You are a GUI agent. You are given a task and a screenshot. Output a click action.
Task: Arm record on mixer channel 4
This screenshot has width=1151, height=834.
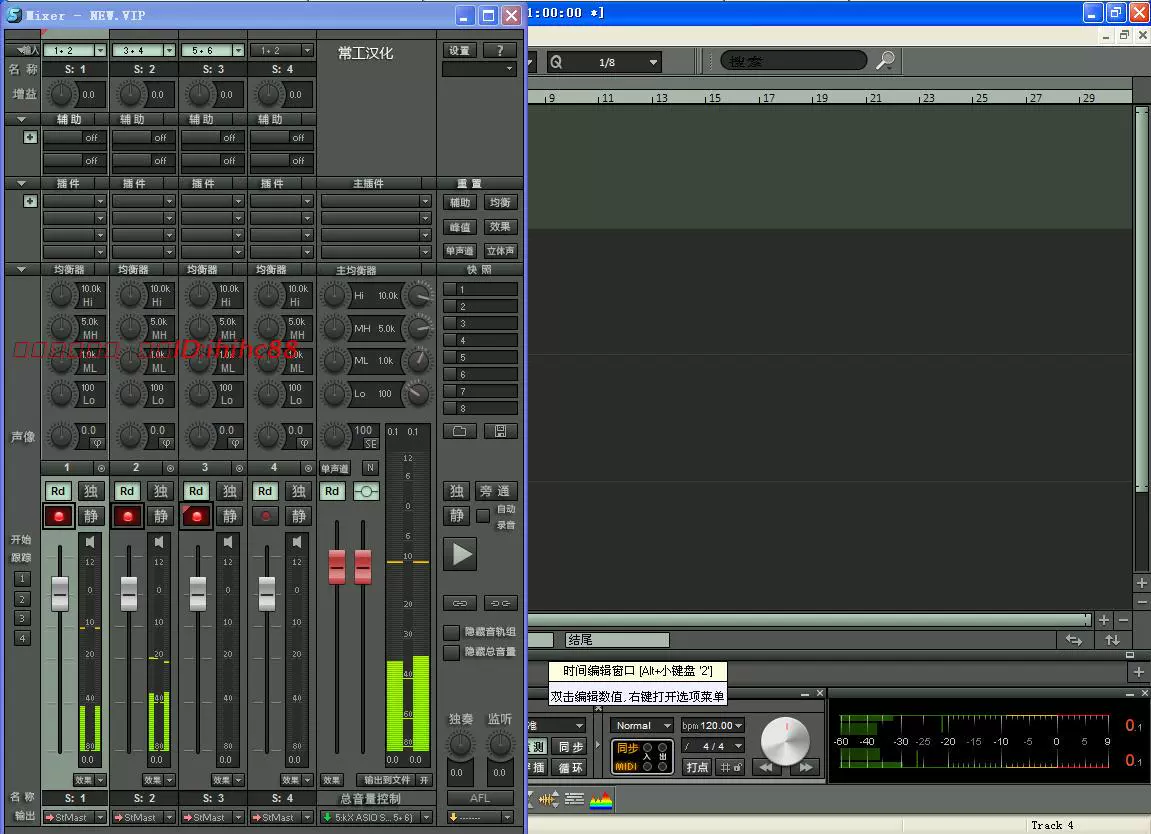[x=265, y=516]
